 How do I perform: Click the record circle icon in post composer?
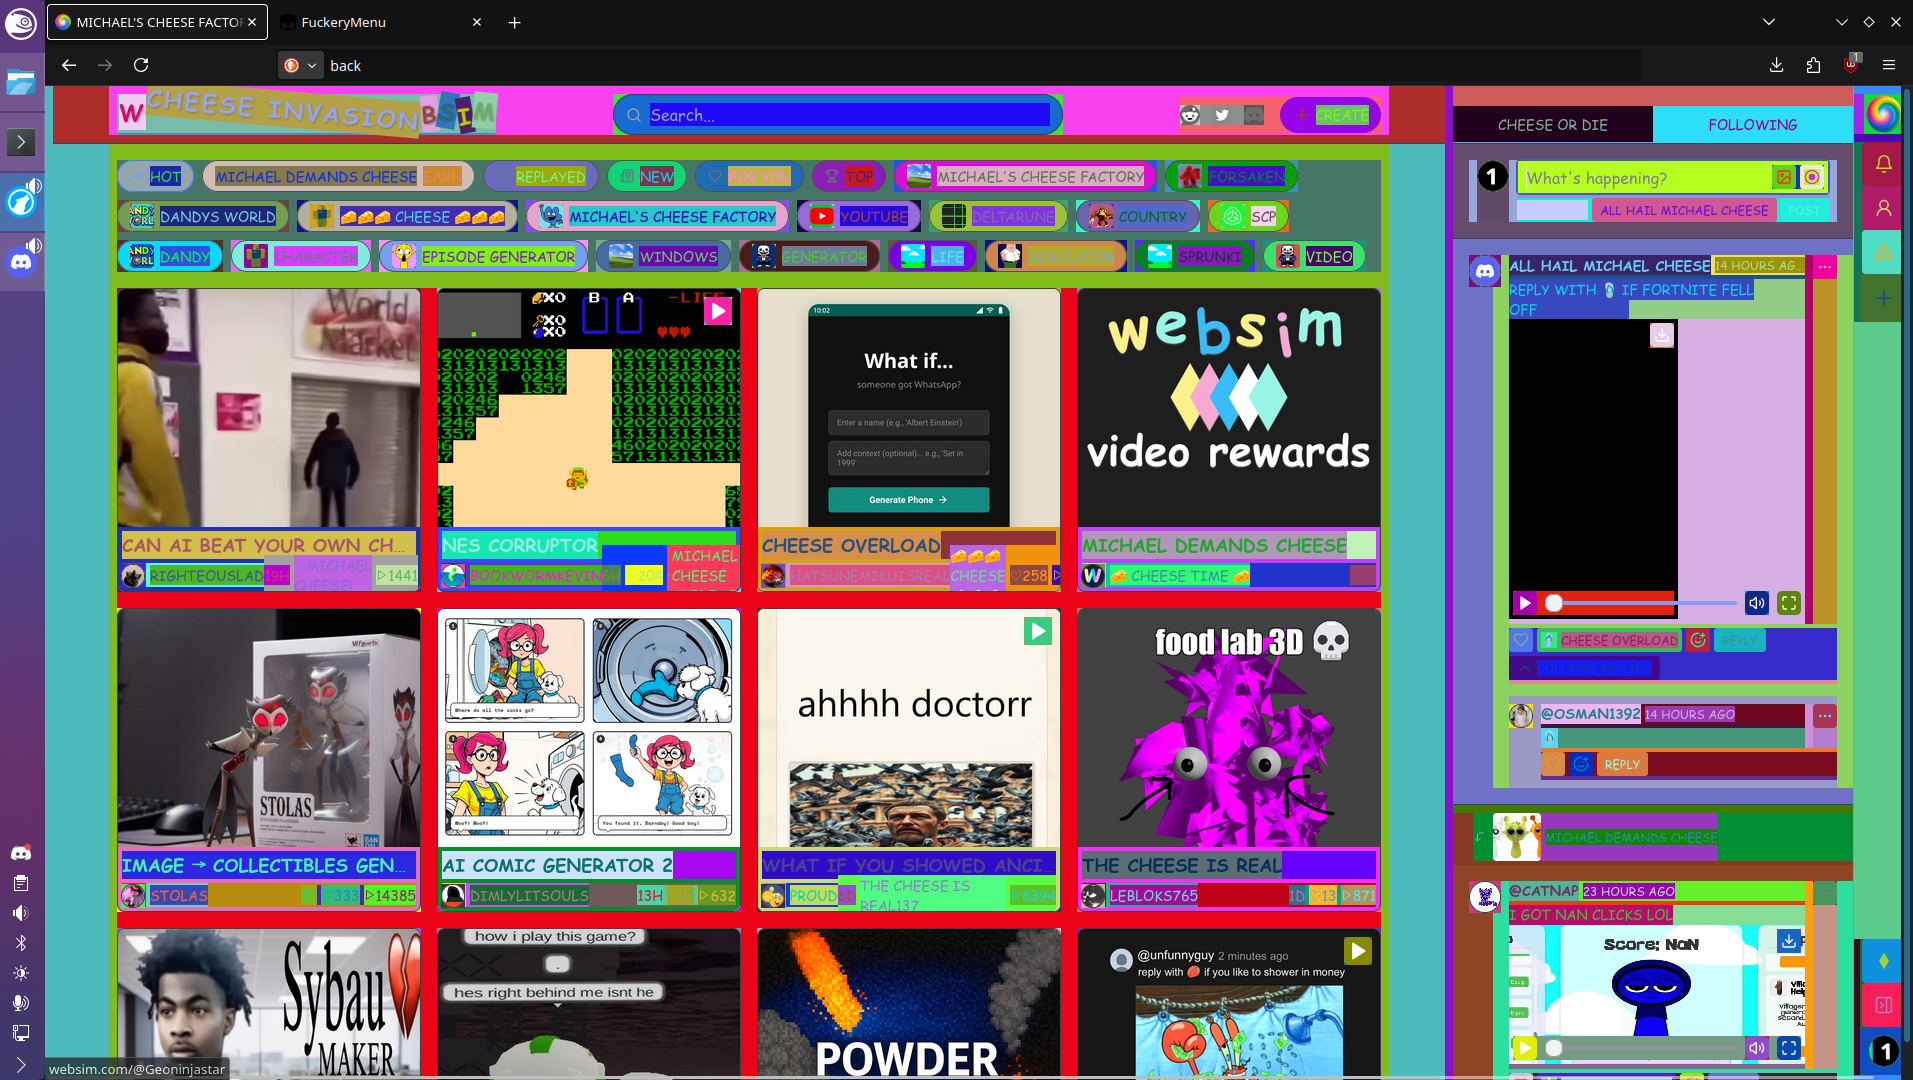pyautogui.click(x=1812, y=178)
